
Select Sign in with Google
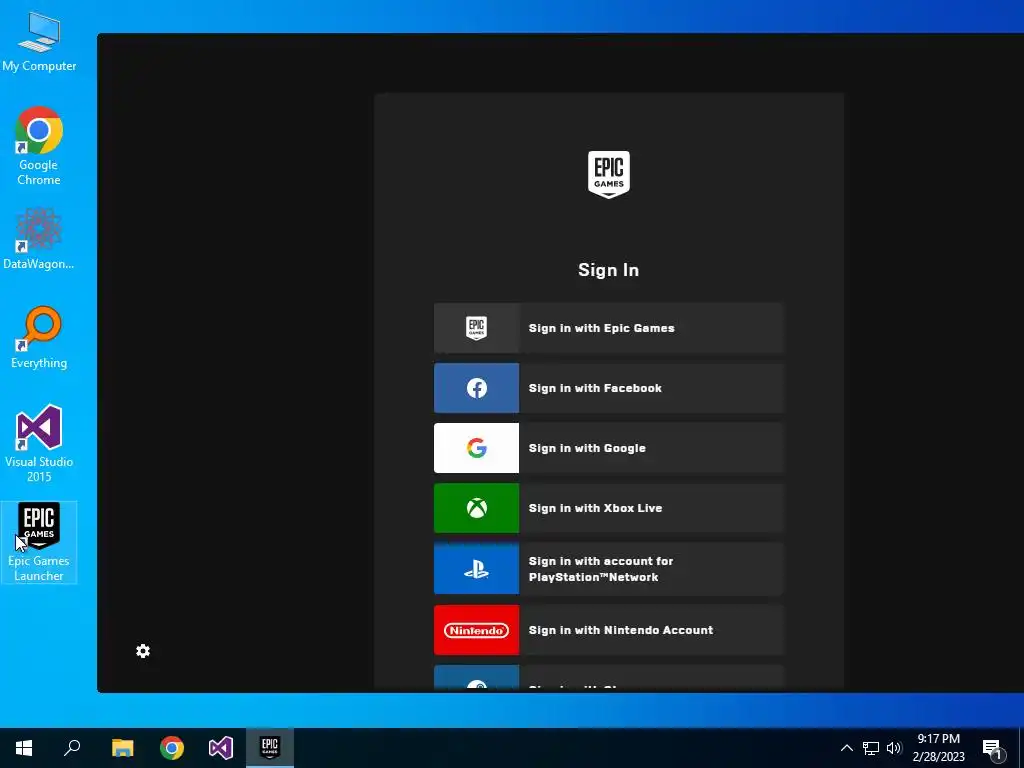(608, 448)
